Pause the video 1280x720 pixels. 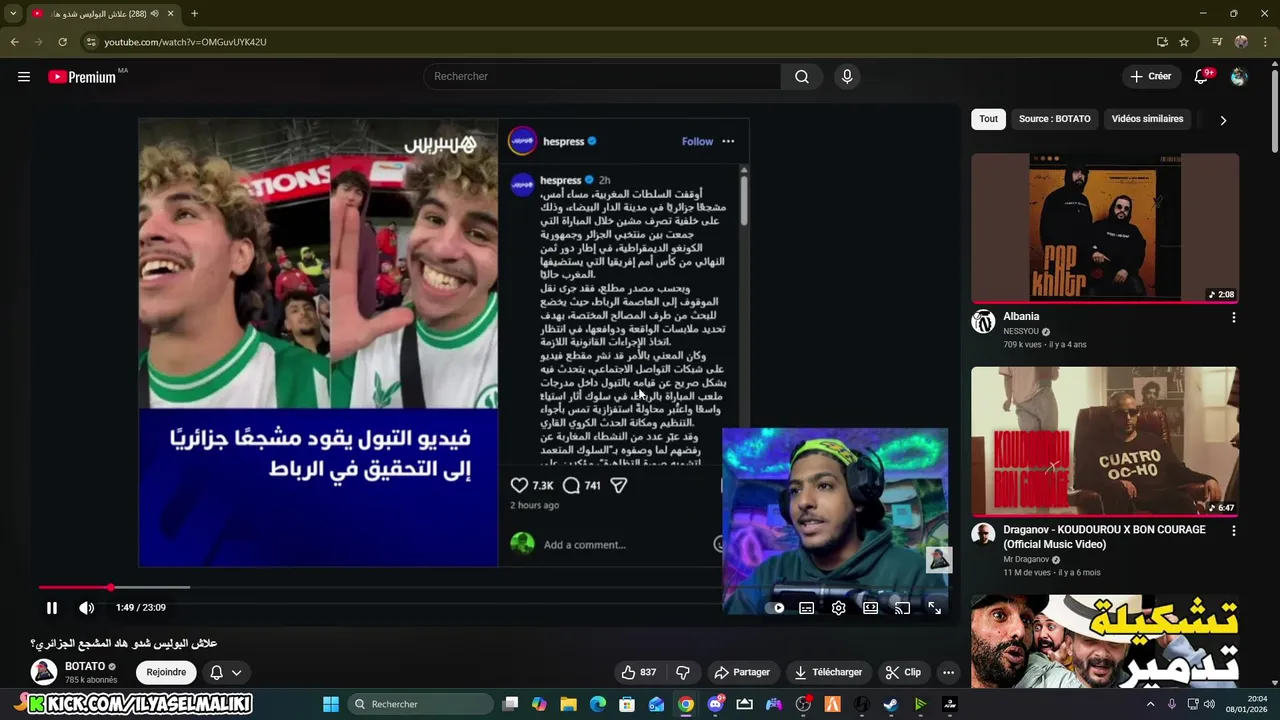[52, 607]
